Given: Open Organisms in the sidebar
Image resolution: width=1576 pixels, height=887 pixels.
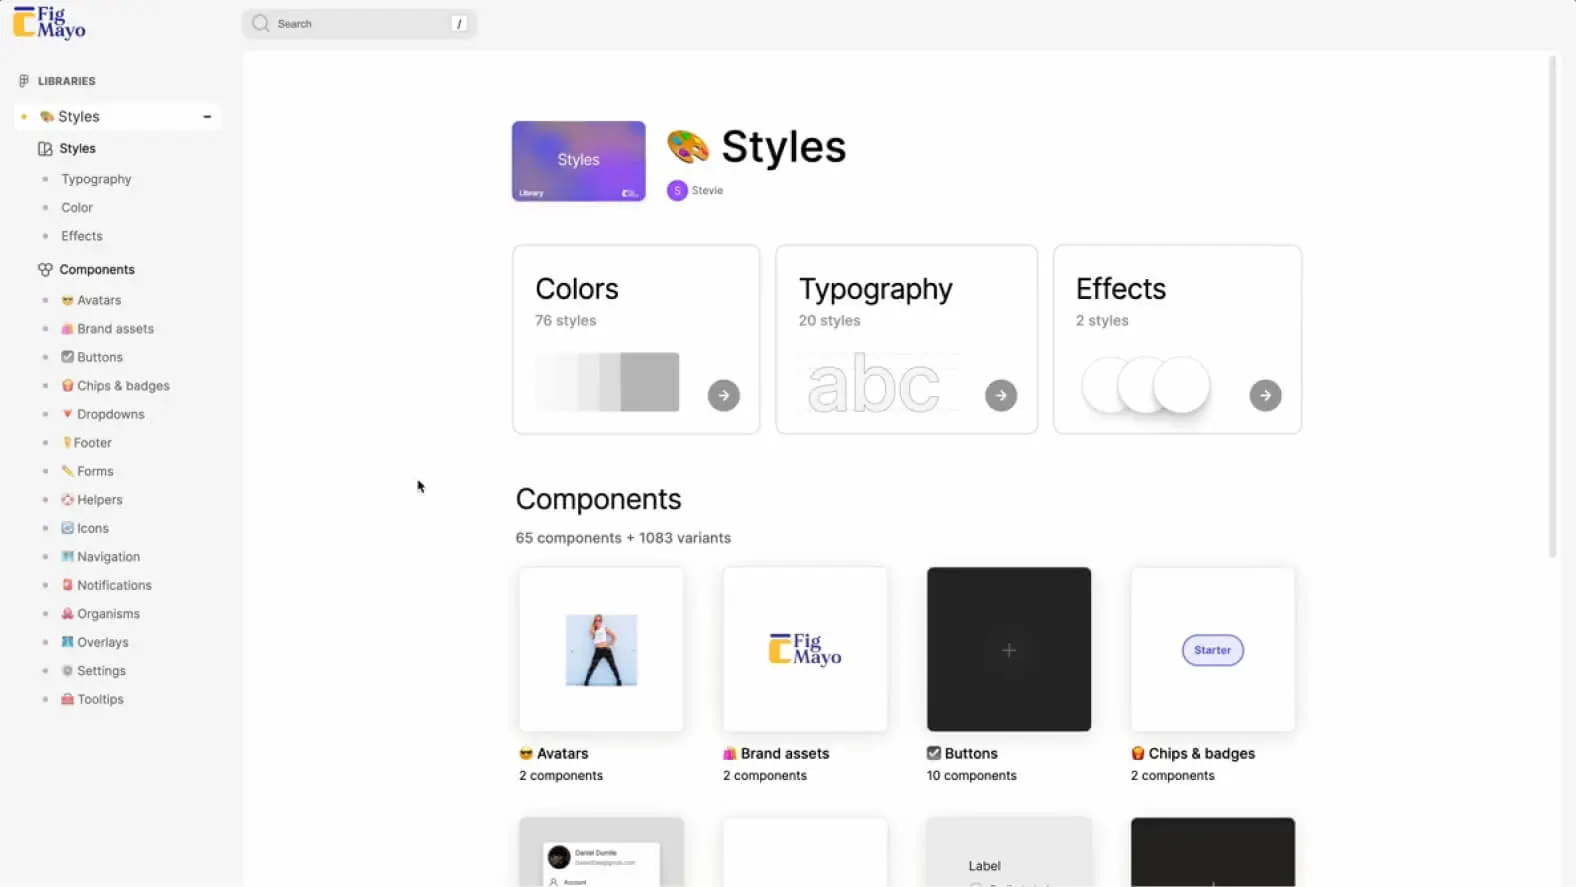Looking at the screenshot, I should click(101, 614).
